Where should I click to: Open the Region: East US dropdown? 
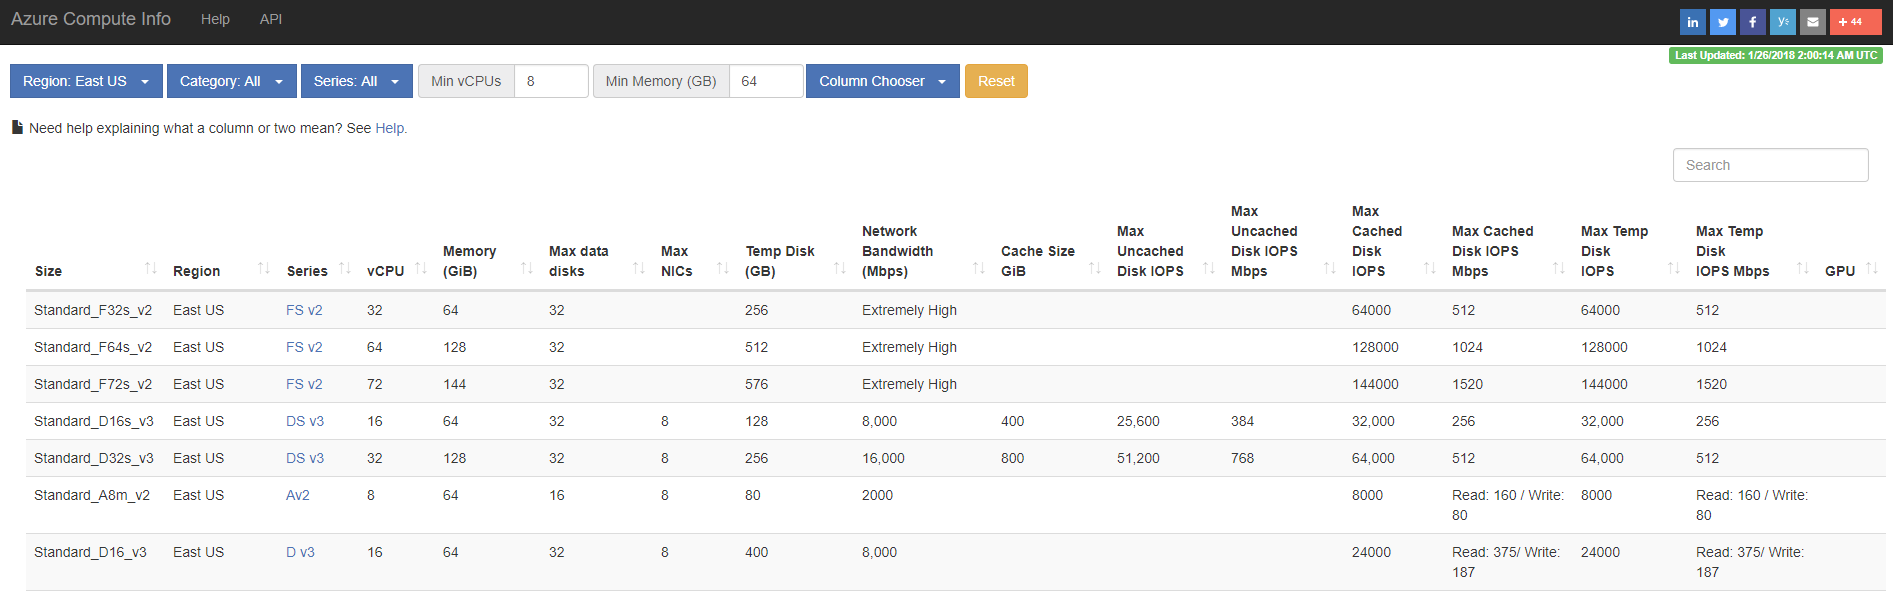(x=86, y=81)
